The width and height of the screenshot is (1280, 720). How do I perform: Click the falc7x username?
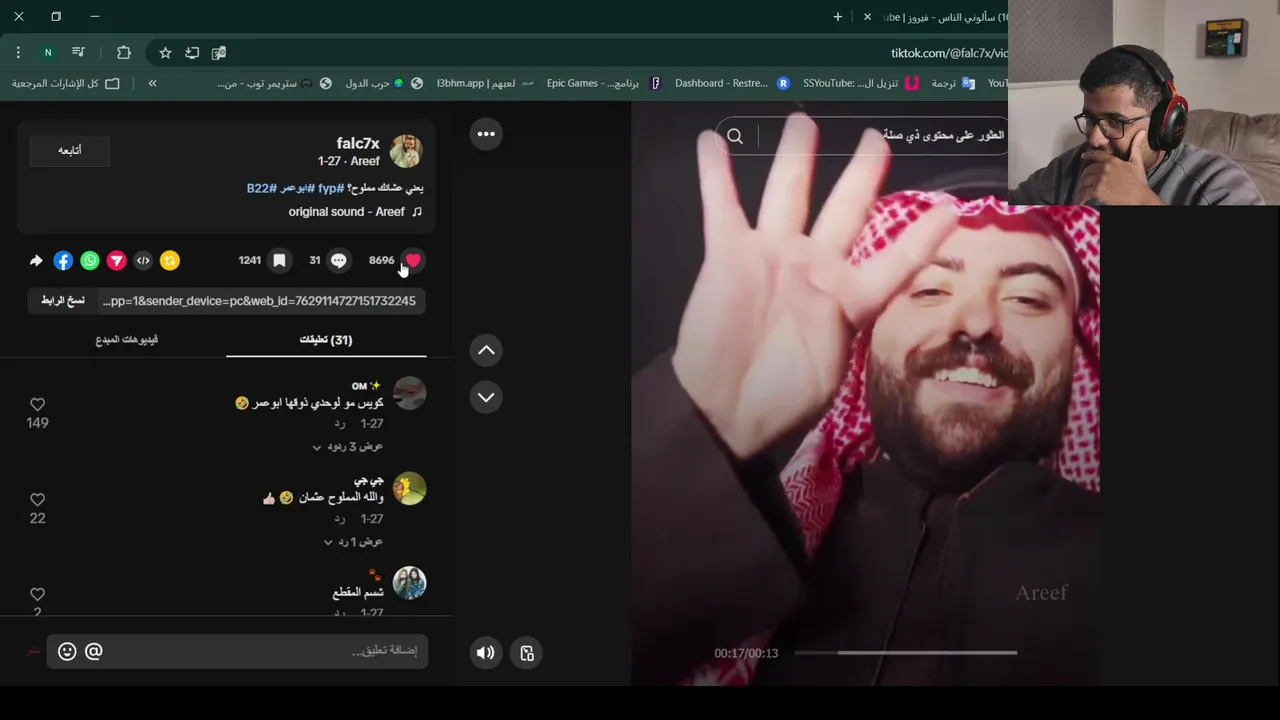tap(358, 143)
